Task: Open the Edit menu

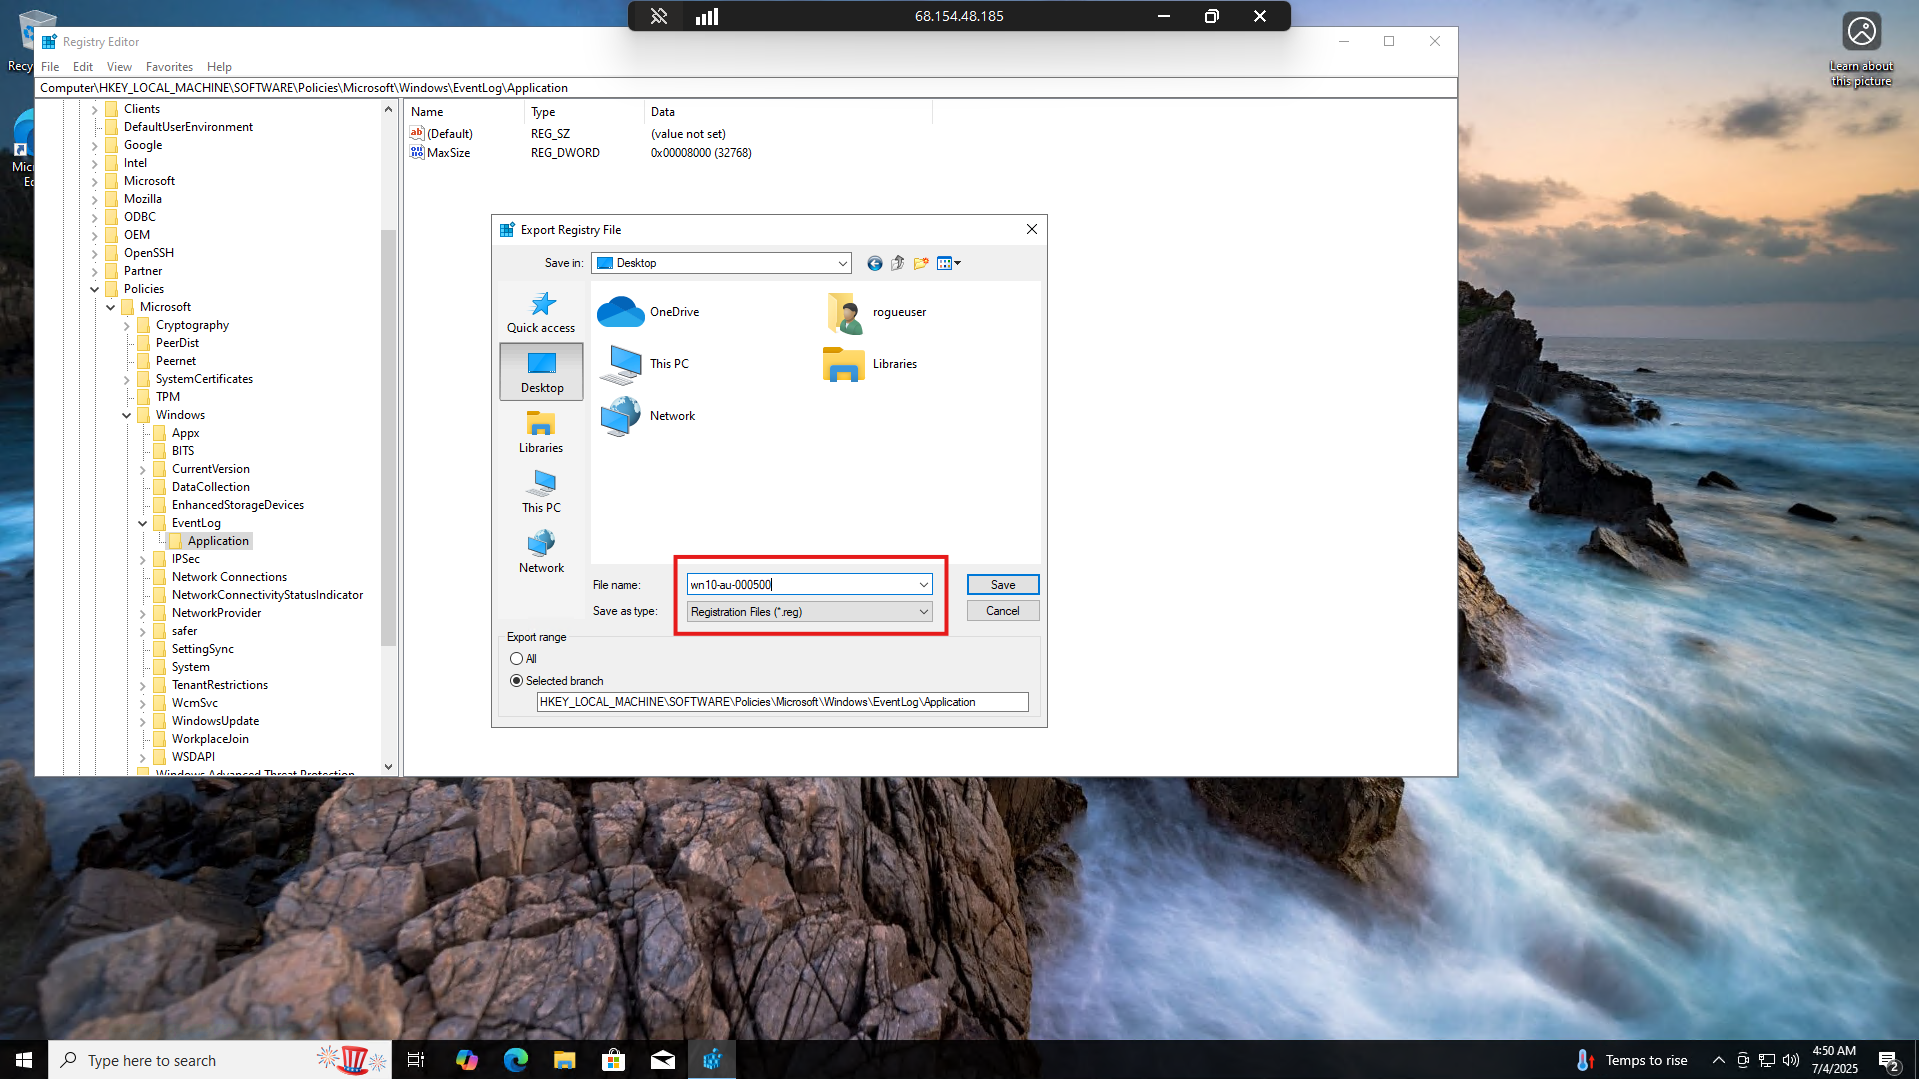Action: (x=82, y=67)
